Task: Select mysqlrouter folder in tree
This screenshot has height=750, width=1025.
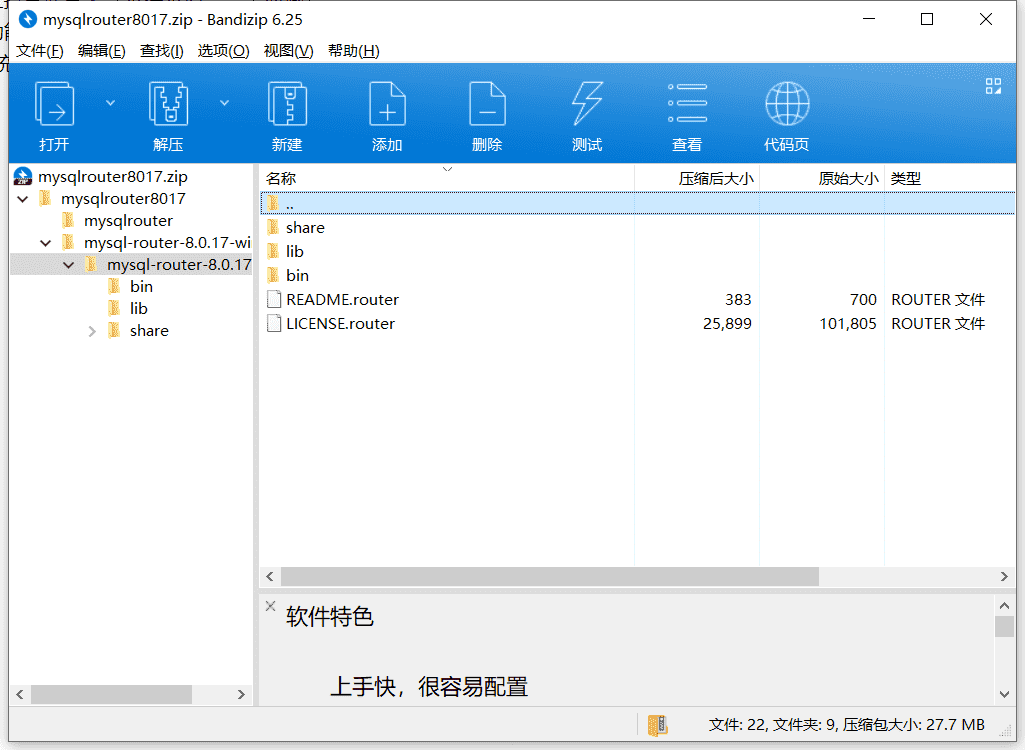Action: point(128,221)
